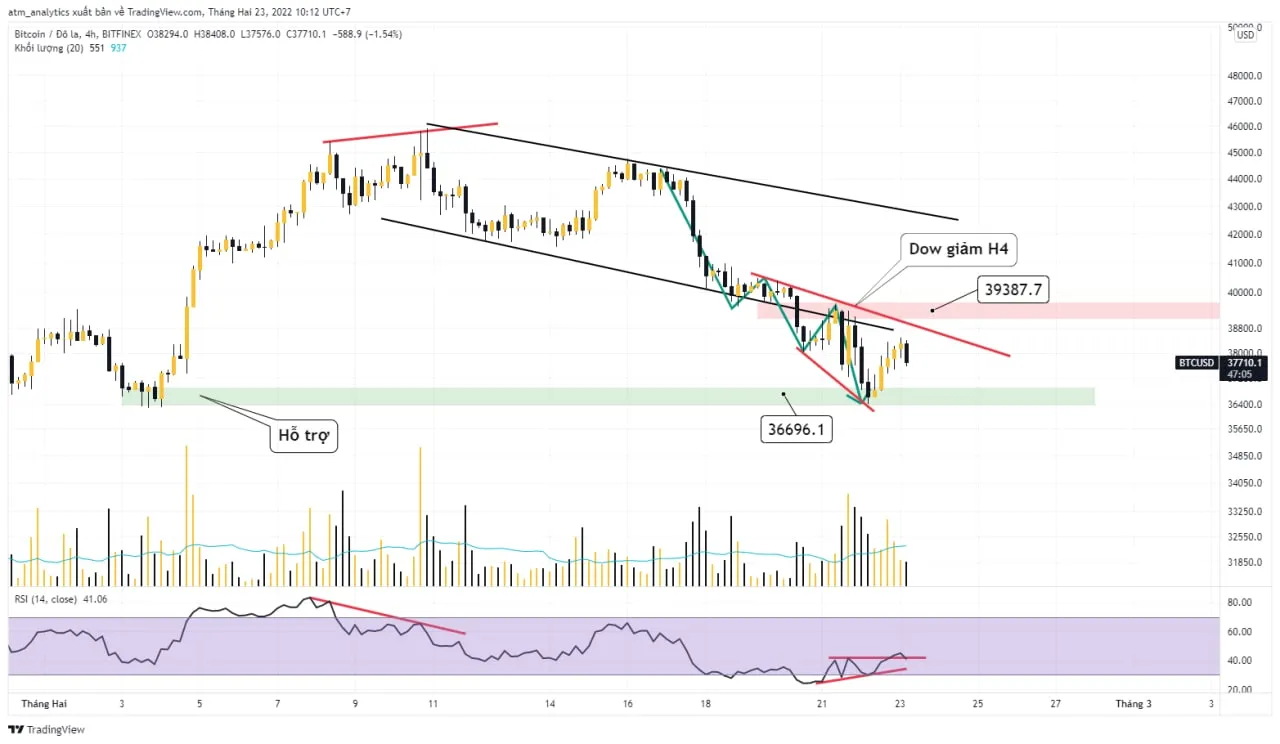The image size is (1280, 744).
Task: Click price axis label 41000.0
Action: [1244, 264]
